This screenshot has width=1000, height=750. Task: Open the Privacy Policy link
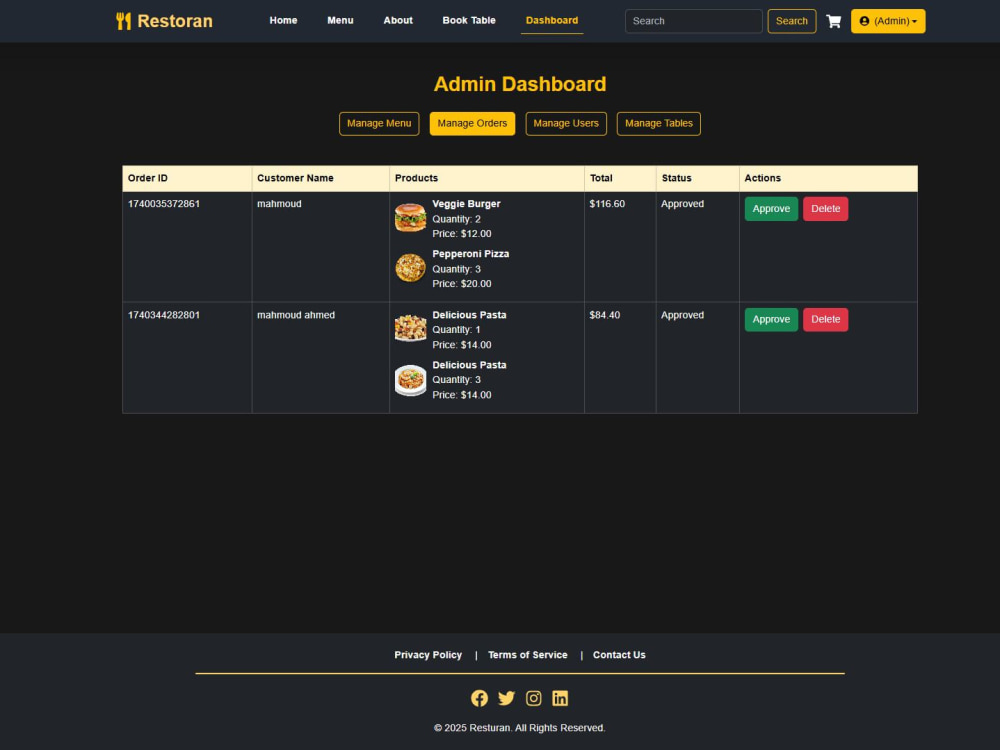click(428, 655)
